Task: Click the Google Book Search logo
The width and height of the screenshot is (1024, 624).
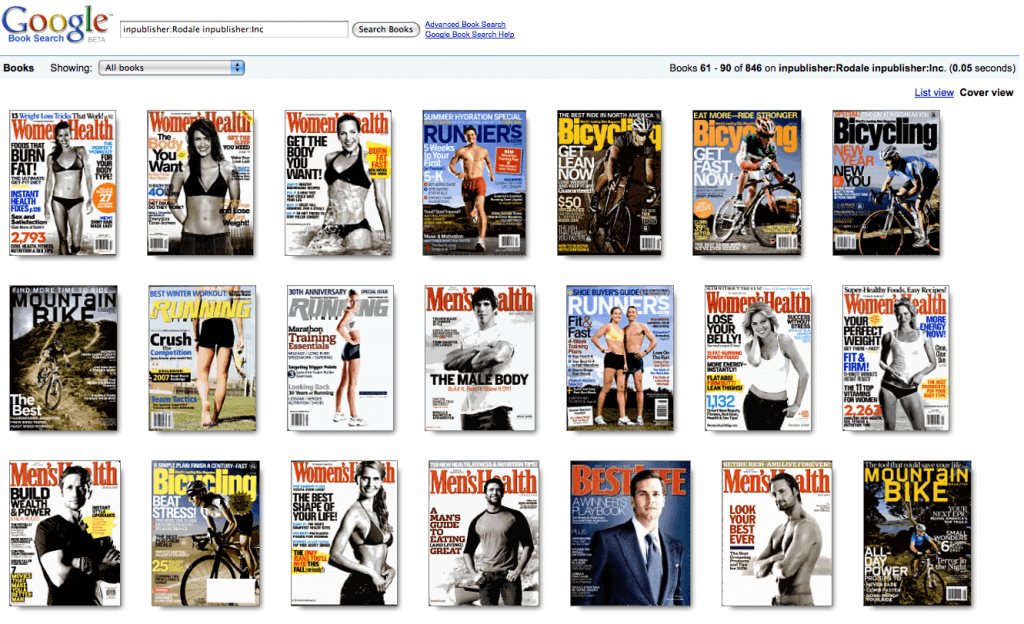Action: tap(56, 23)
